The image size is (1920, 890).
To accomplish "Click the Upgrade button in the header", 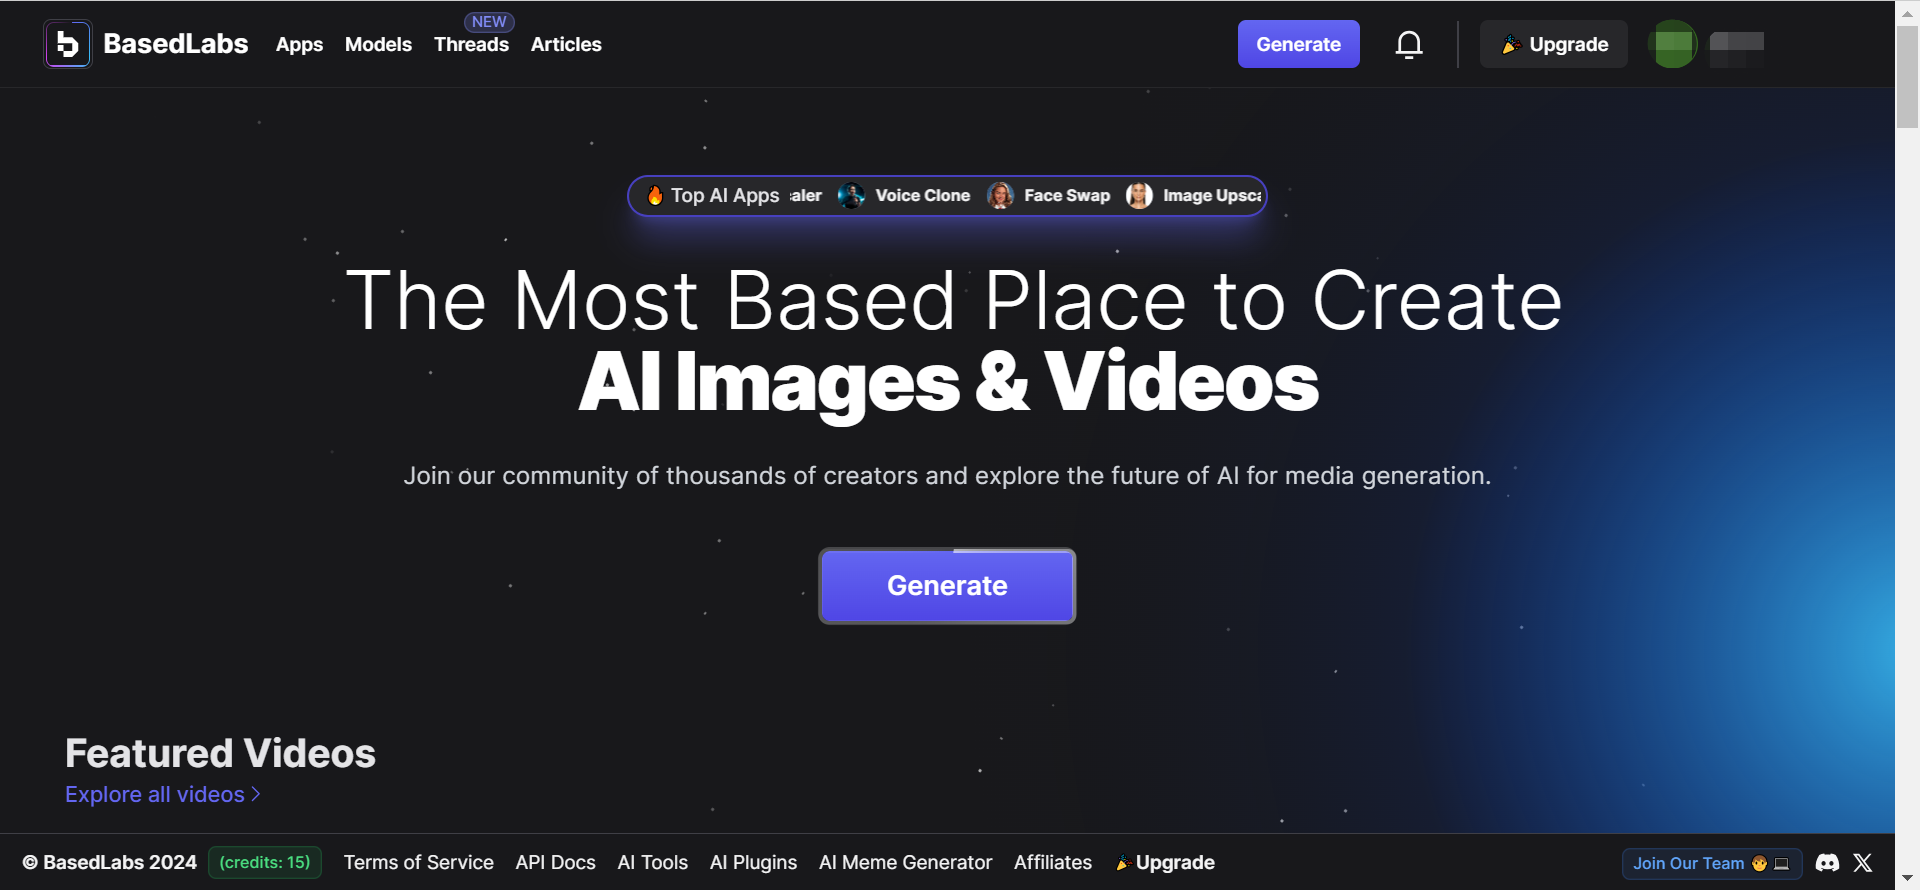I will [x=1554, y=44].
